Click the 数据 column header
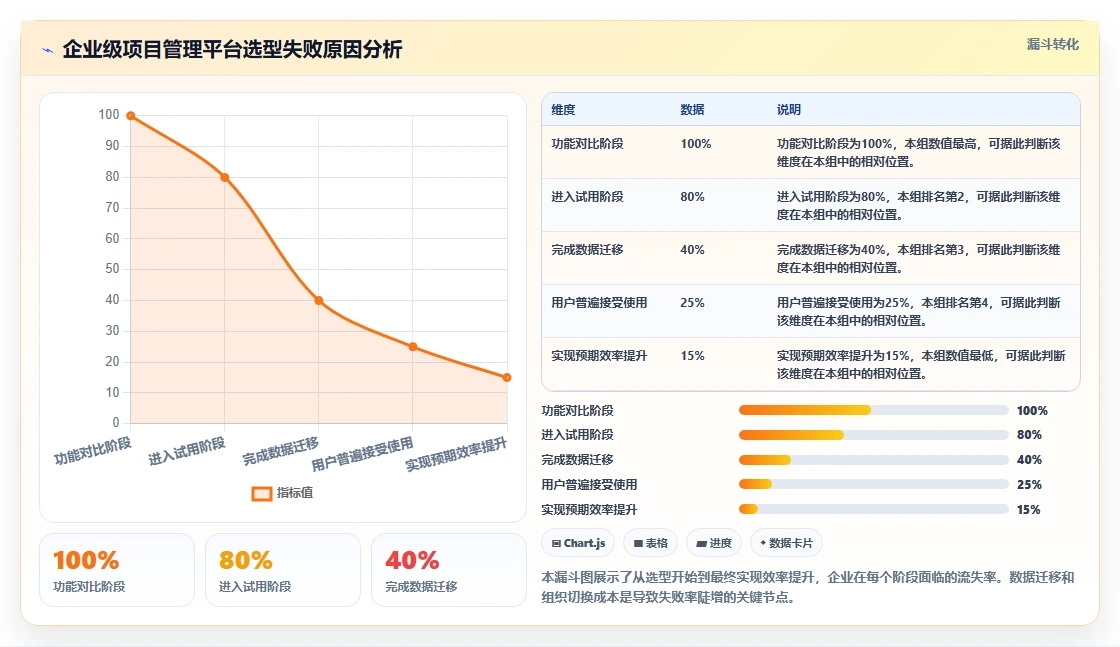The width and height of the screenshot is (1120, 647). [x=692, y=110]
